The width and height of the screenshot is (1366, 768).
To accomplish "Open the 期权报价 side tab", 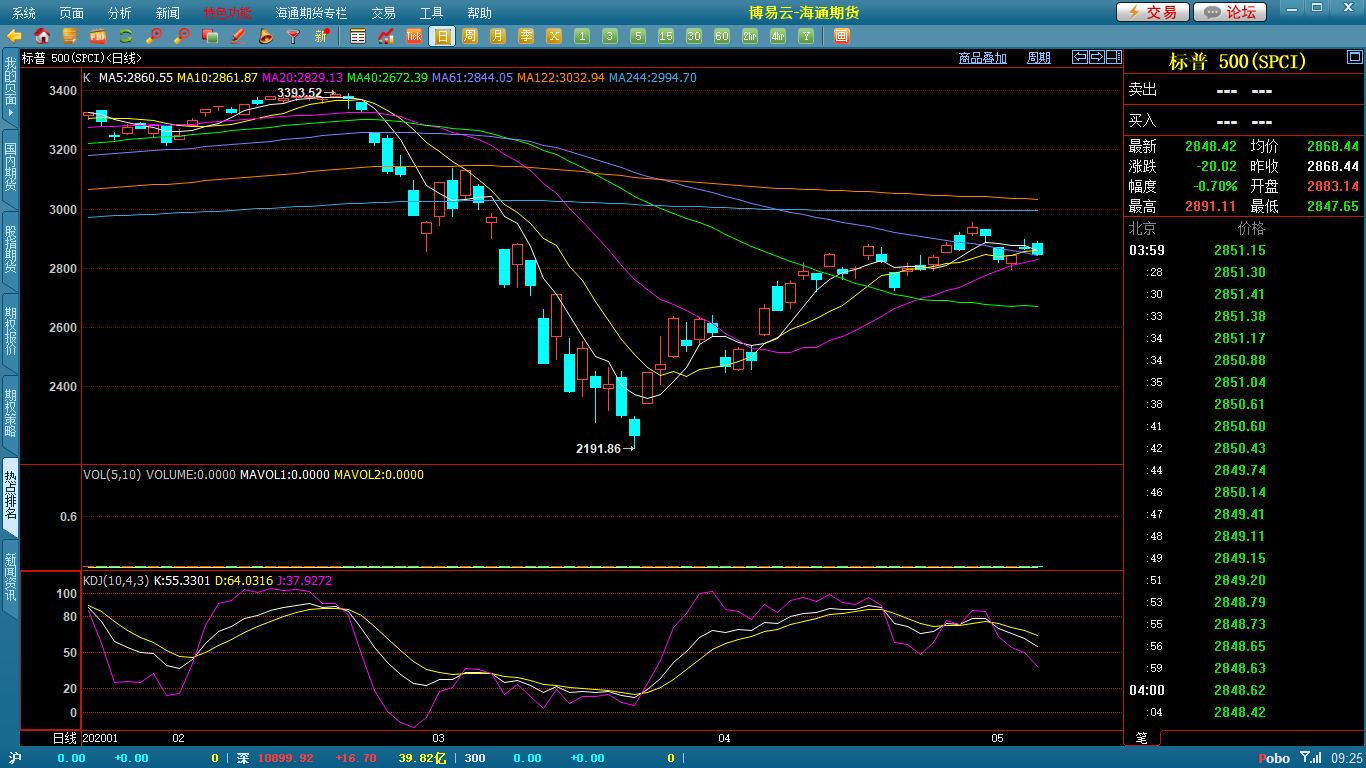I will click(10, 332).
